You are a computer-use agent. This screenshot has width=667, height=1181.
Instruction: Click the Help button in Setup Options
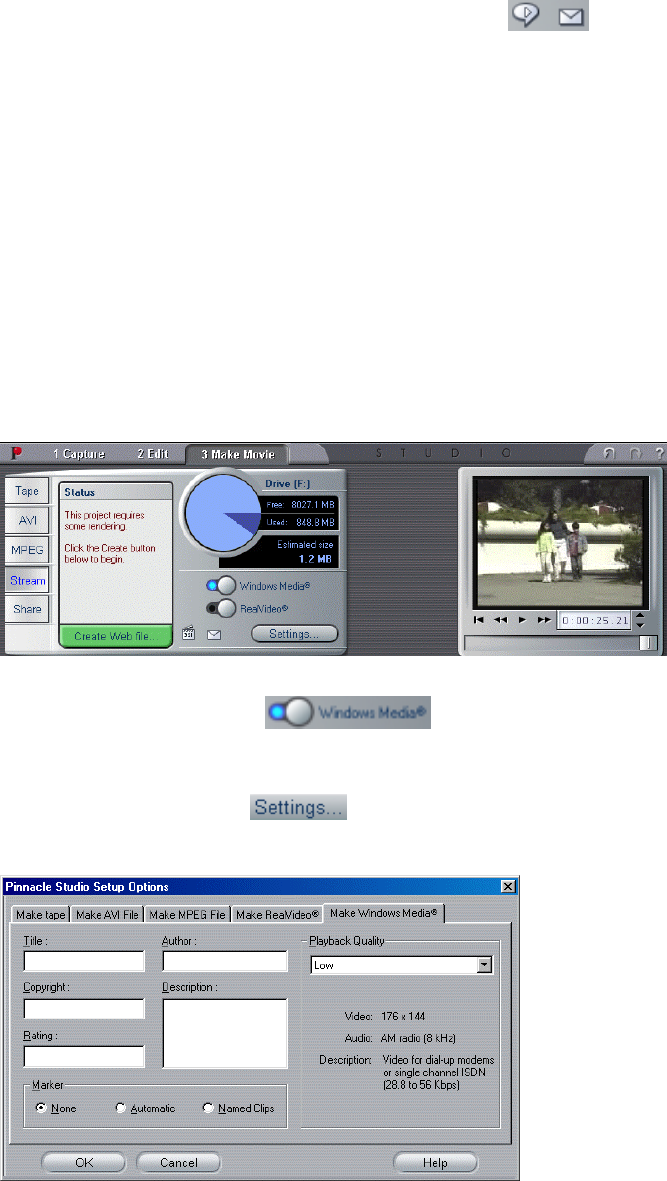tap(435, 1162)
